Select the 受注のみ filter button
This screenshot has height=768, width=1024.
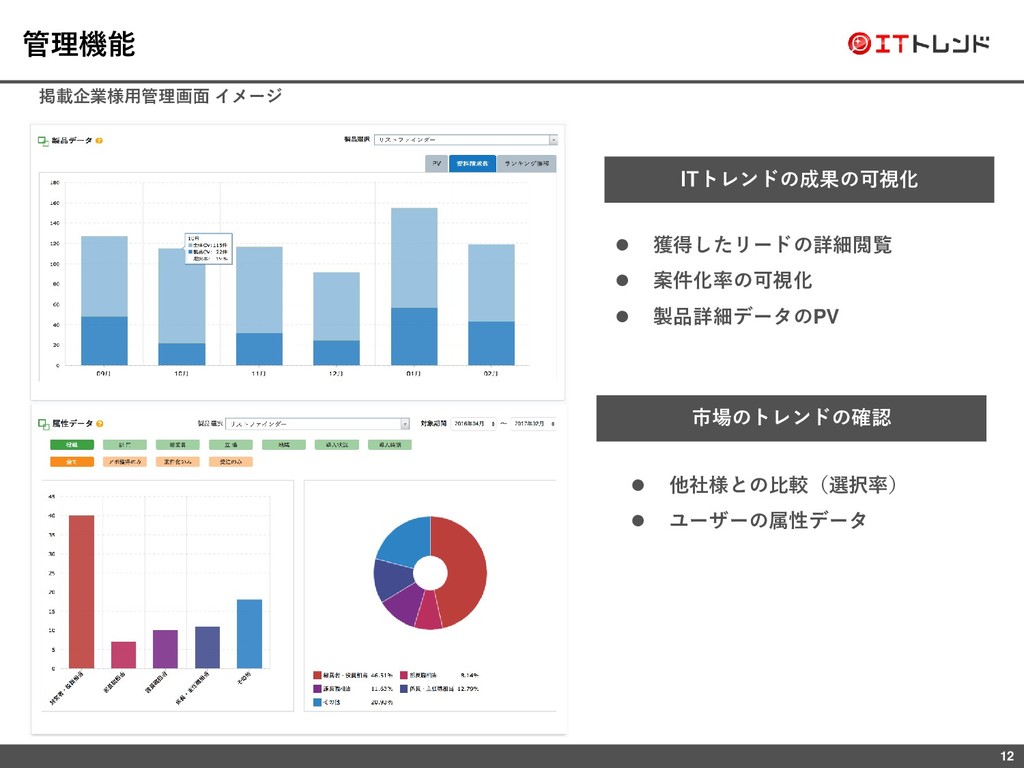click(x=231, y=462)
